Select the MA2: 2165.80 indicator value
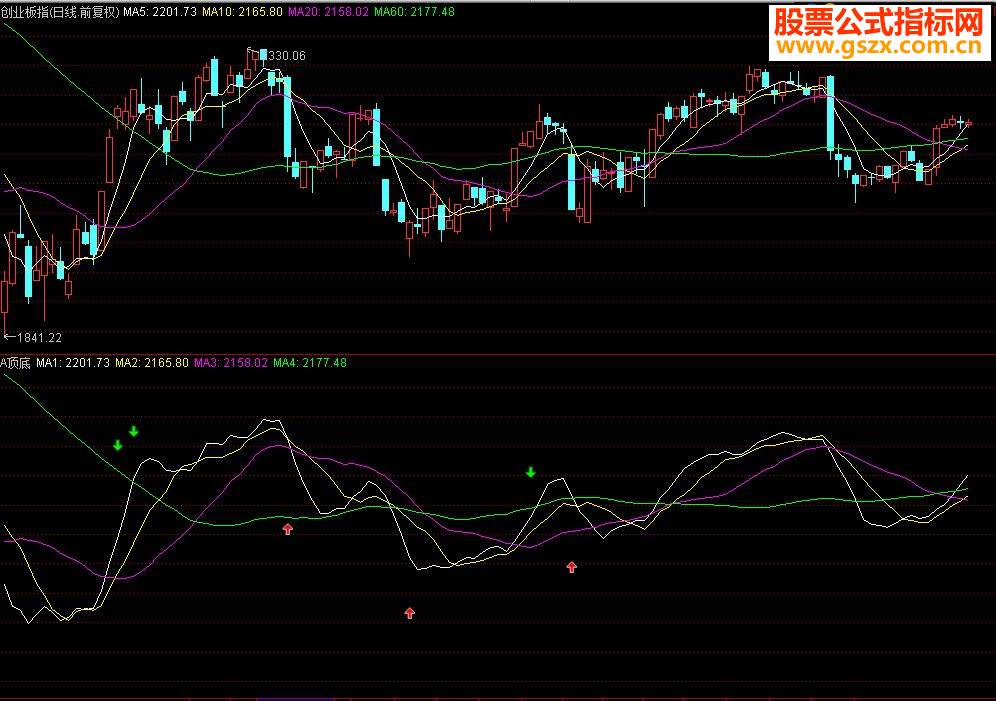996x701 pixels. coord(152,363)
